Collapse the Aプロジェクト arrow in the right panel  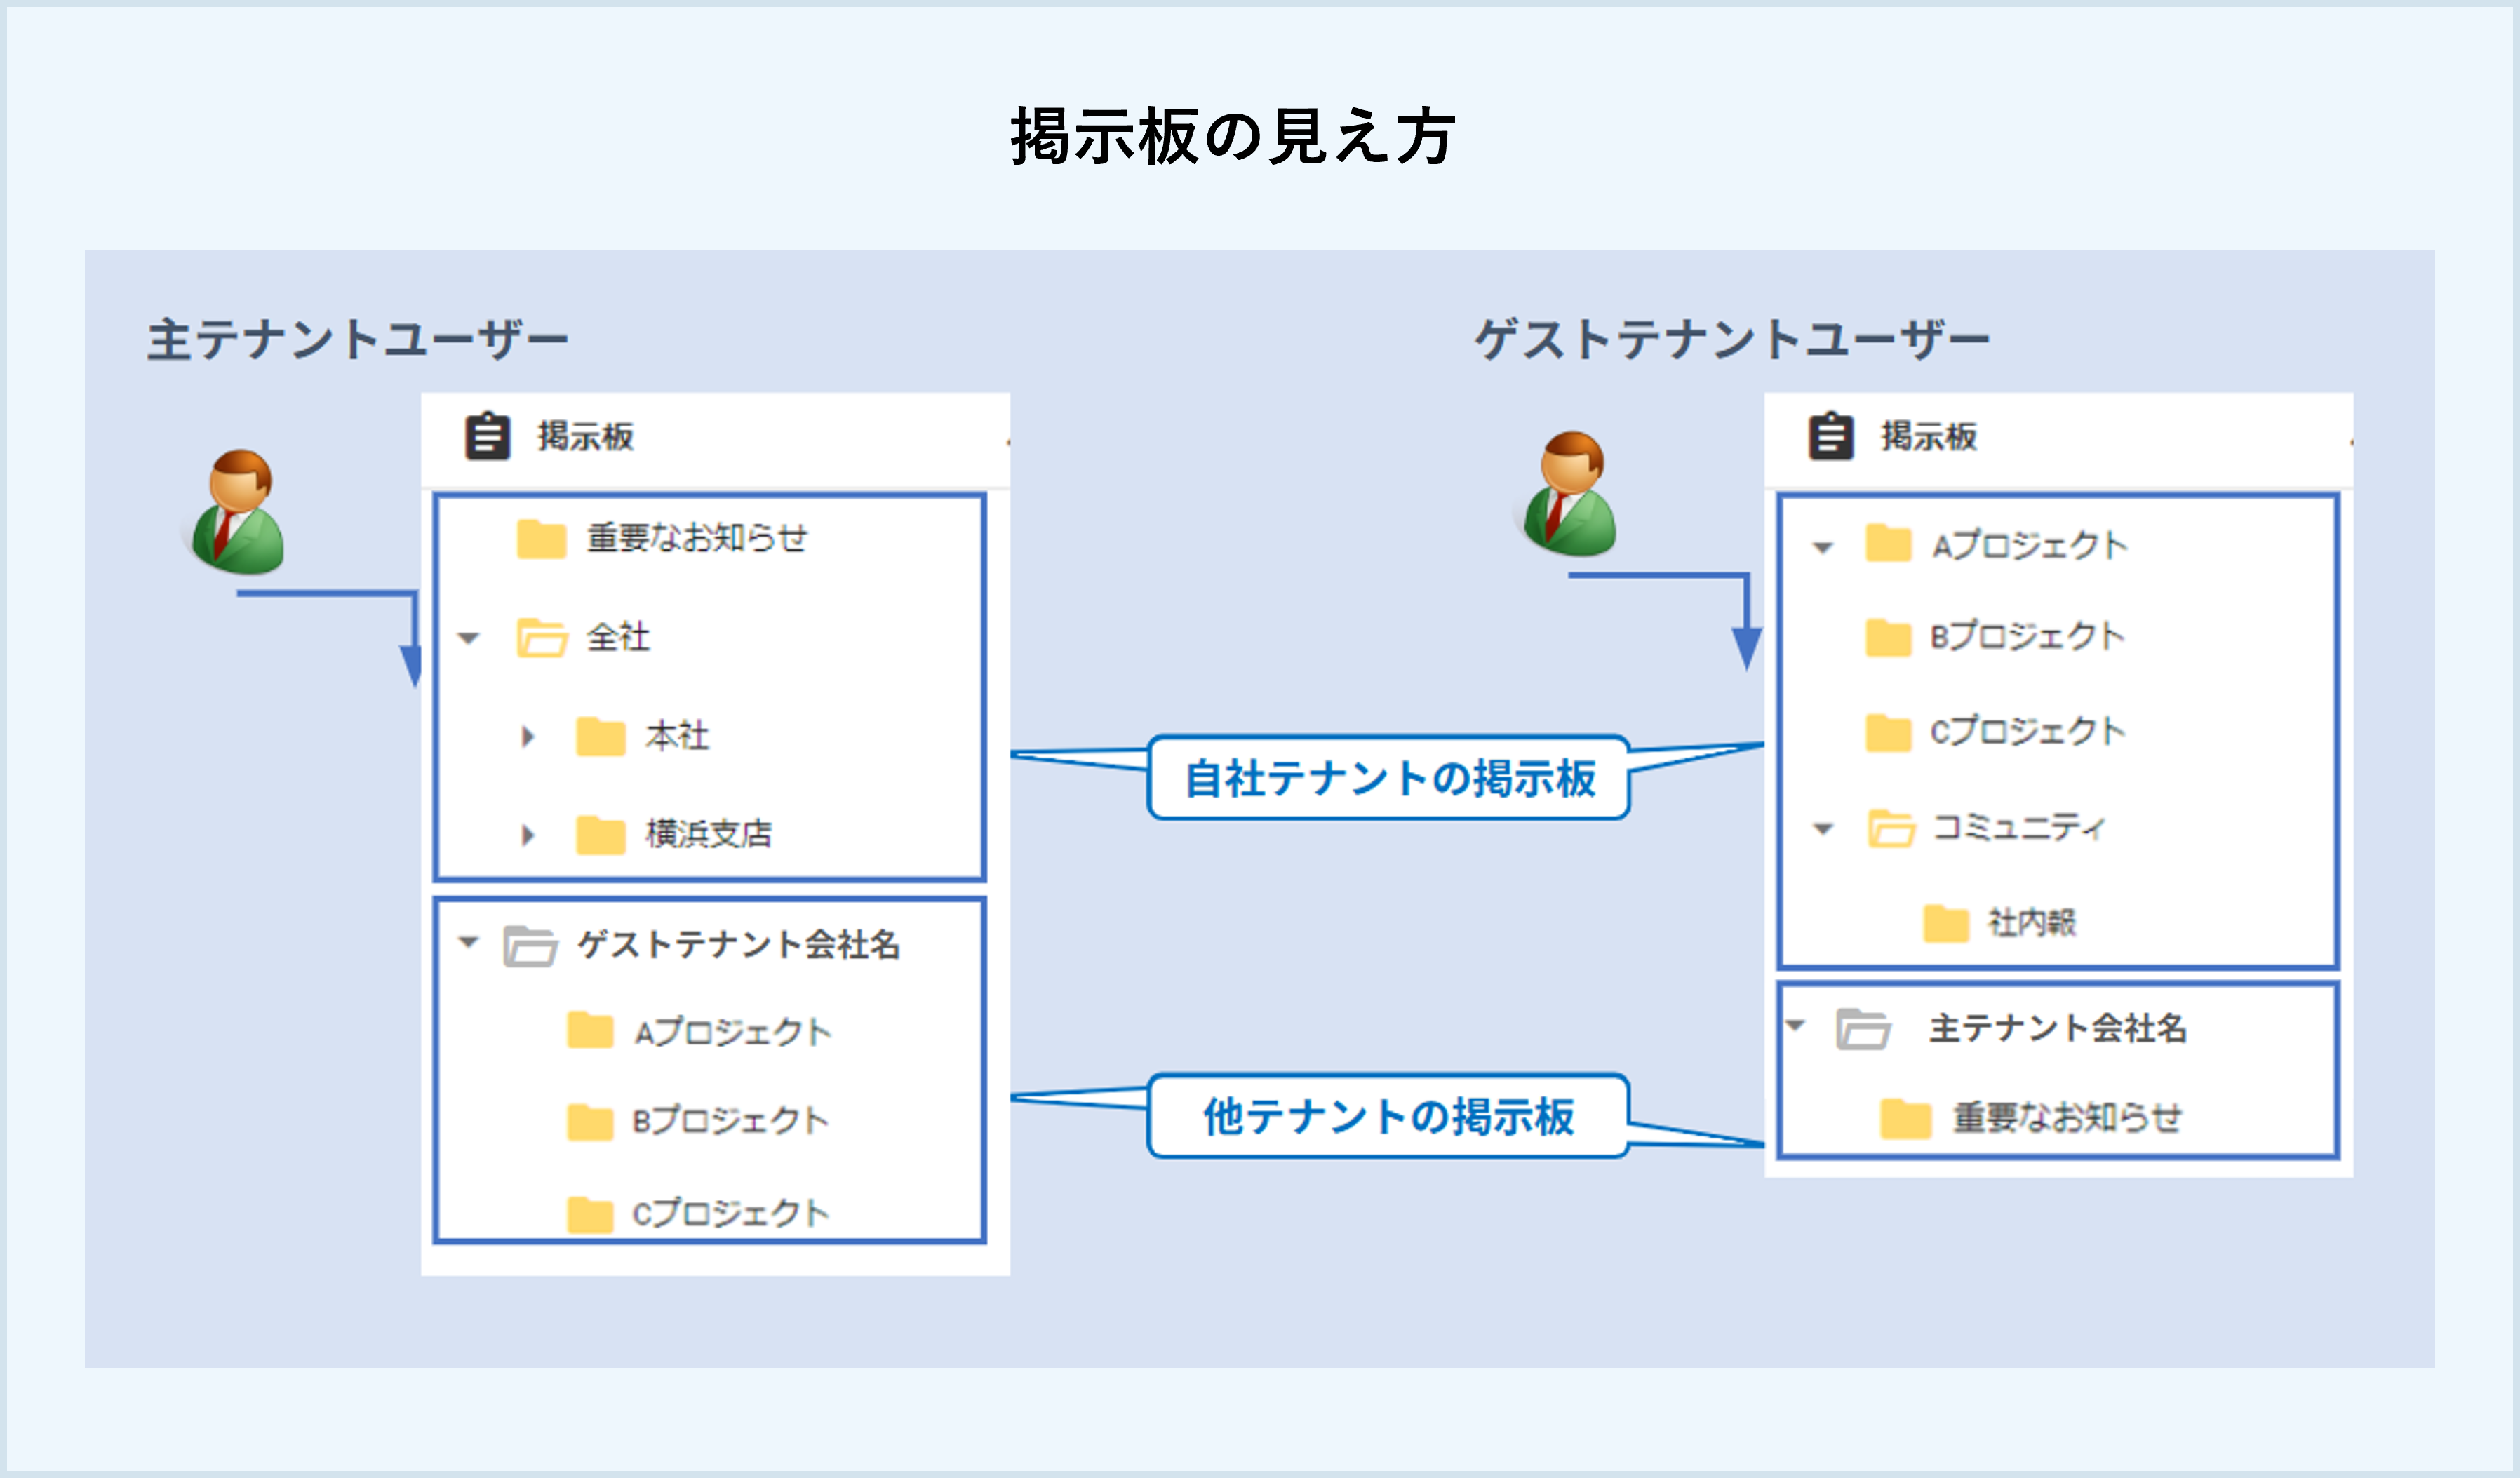pos(1823,548)
